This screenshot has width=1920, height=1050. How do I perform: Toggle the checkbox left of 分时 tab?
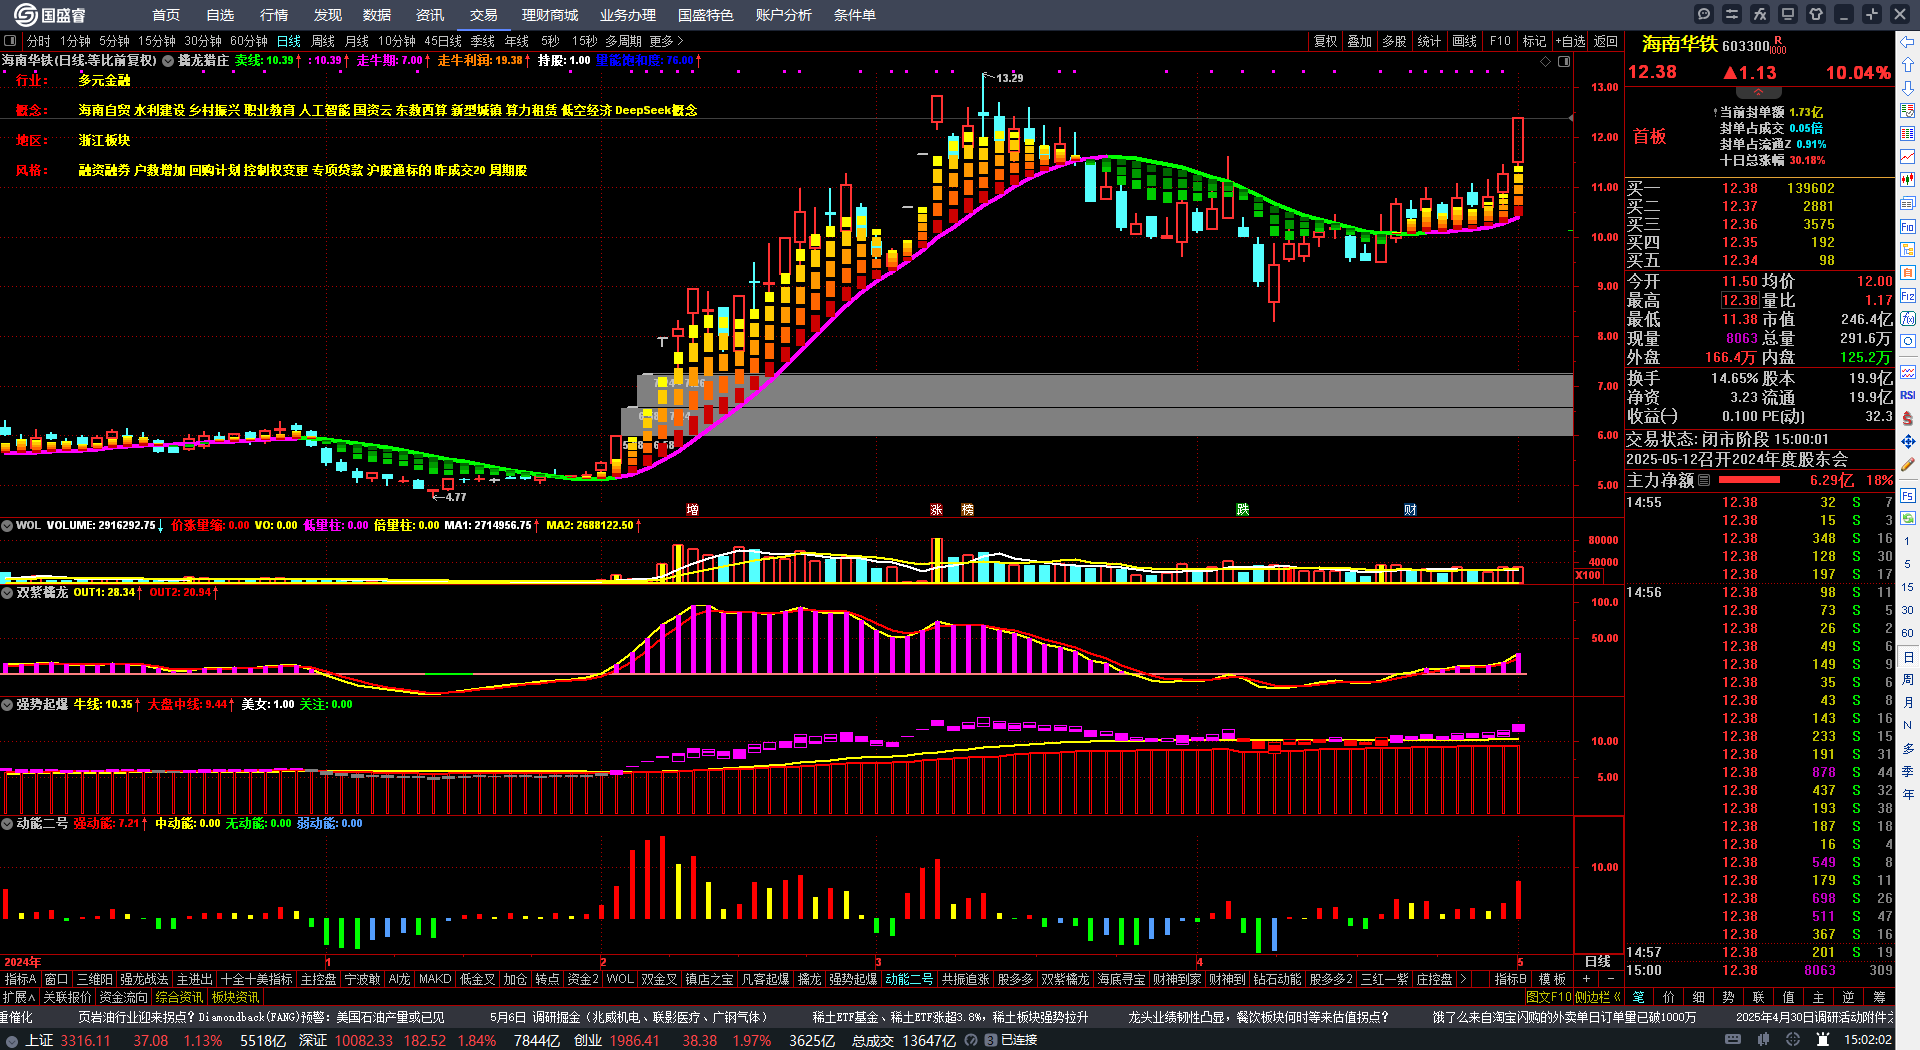10,41
